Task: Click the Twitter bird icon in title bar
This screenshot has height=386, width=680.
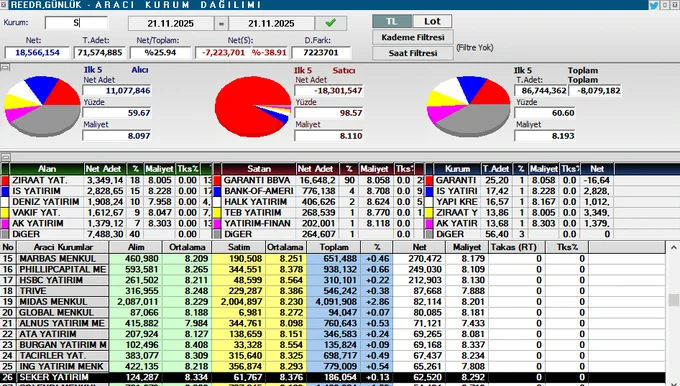Action: coord(654,5)
